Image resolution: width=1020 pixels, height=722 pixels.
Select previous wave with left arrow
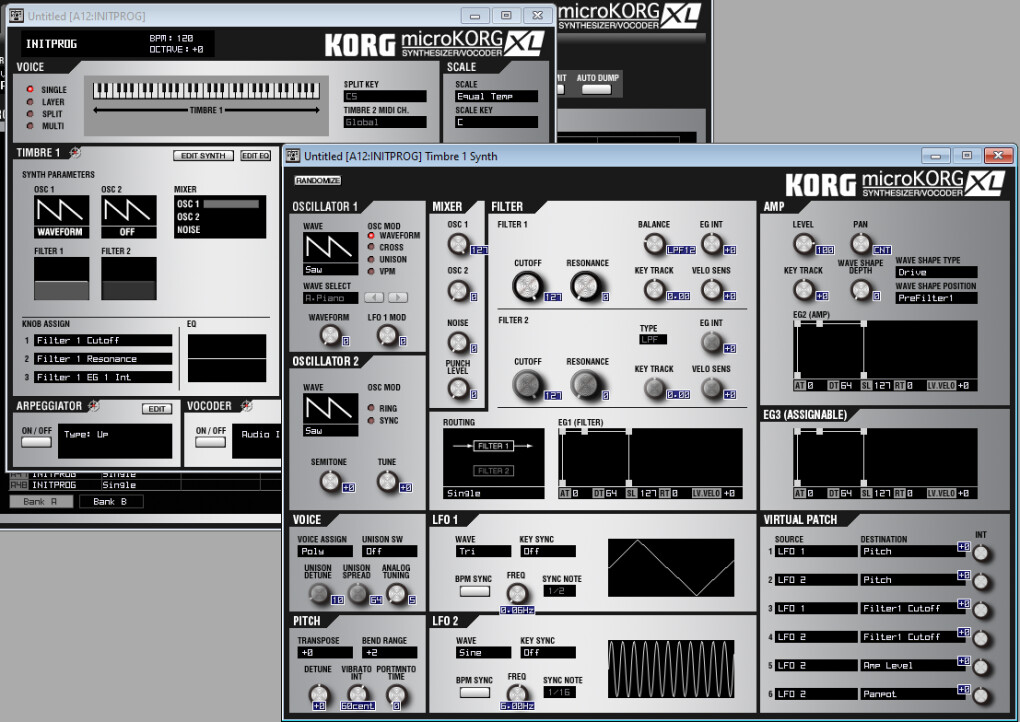pos(373,297)
